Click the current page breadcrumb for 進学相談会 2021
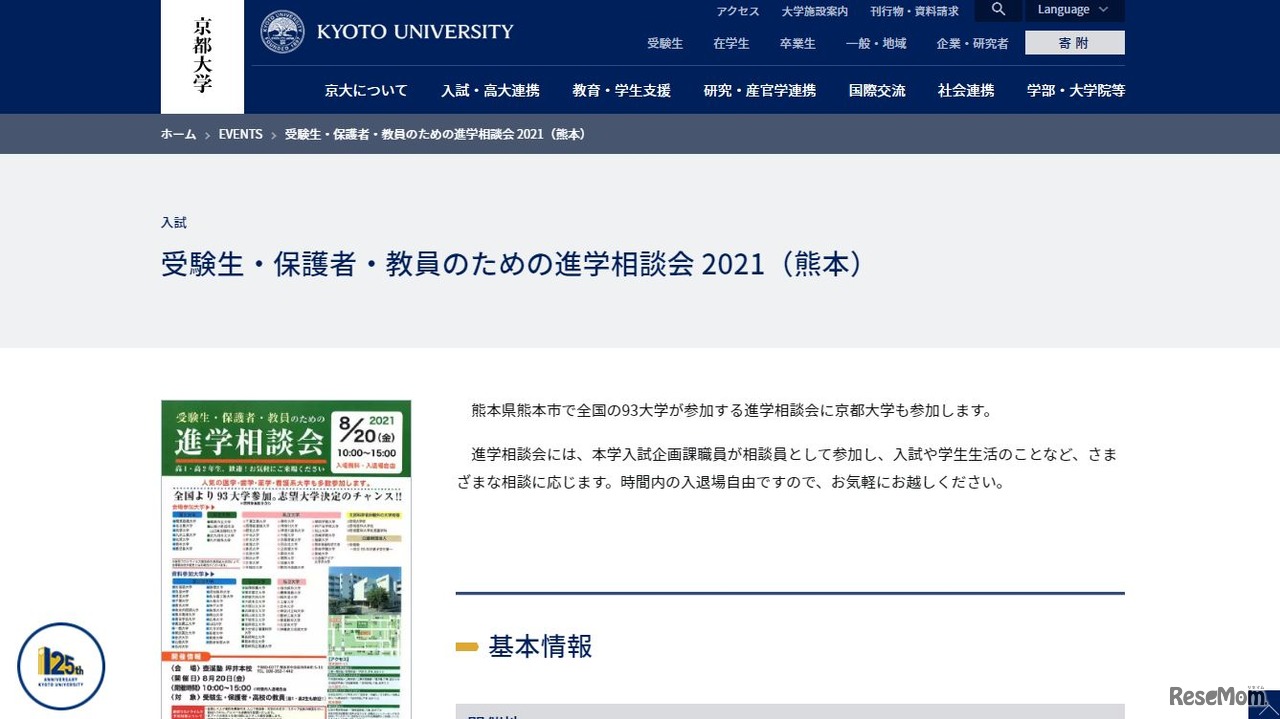Viewport: 1280px width, 719px height. point(435,134)
